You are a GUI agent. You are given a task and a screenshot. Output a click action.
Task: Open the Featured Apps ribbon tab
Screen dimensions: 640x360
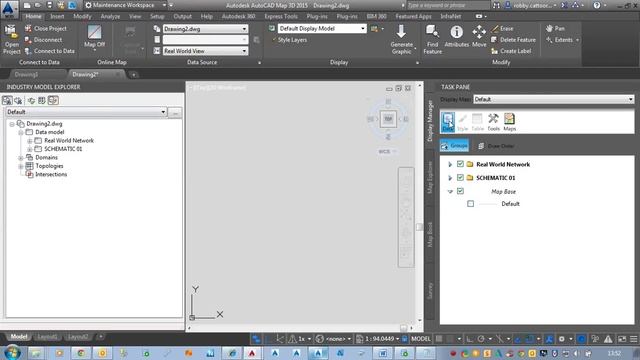point(413,16)
